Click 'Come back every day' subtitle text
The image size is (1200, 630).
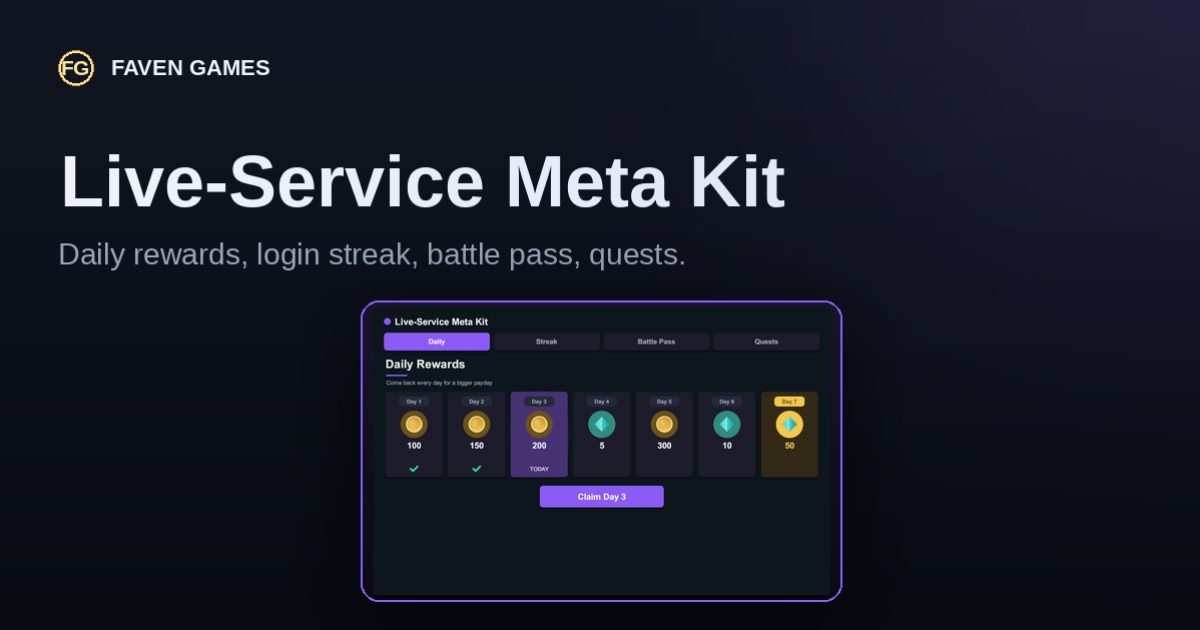click(x=439, y=383)
